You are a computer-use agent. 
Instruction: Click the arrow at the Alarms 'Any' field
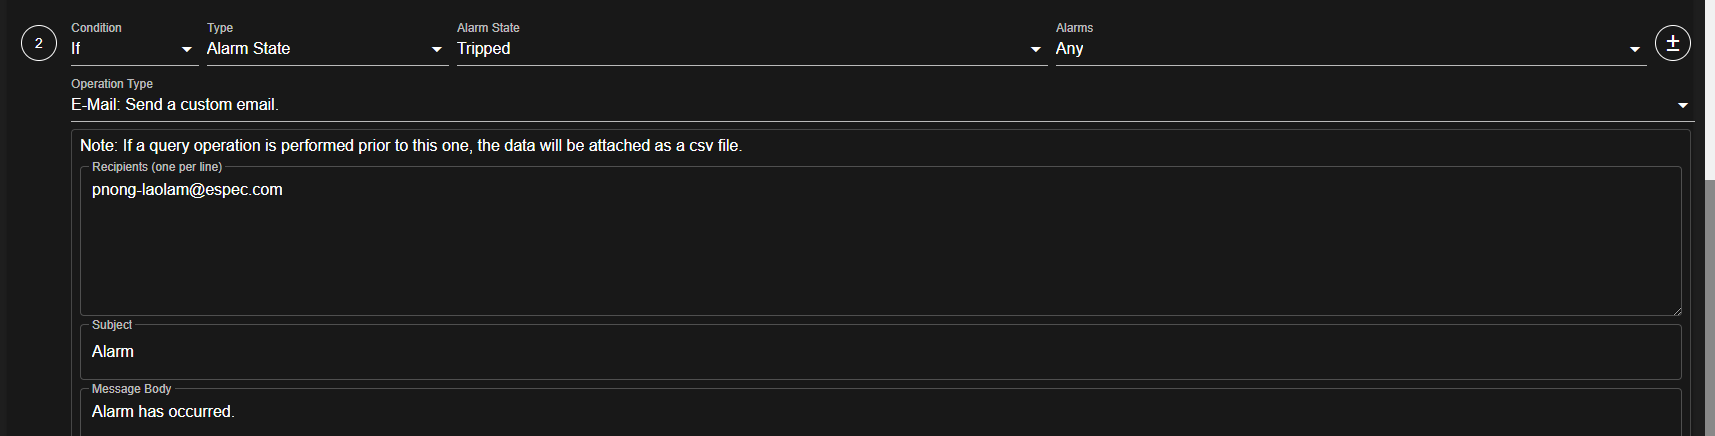point(1634,50)
